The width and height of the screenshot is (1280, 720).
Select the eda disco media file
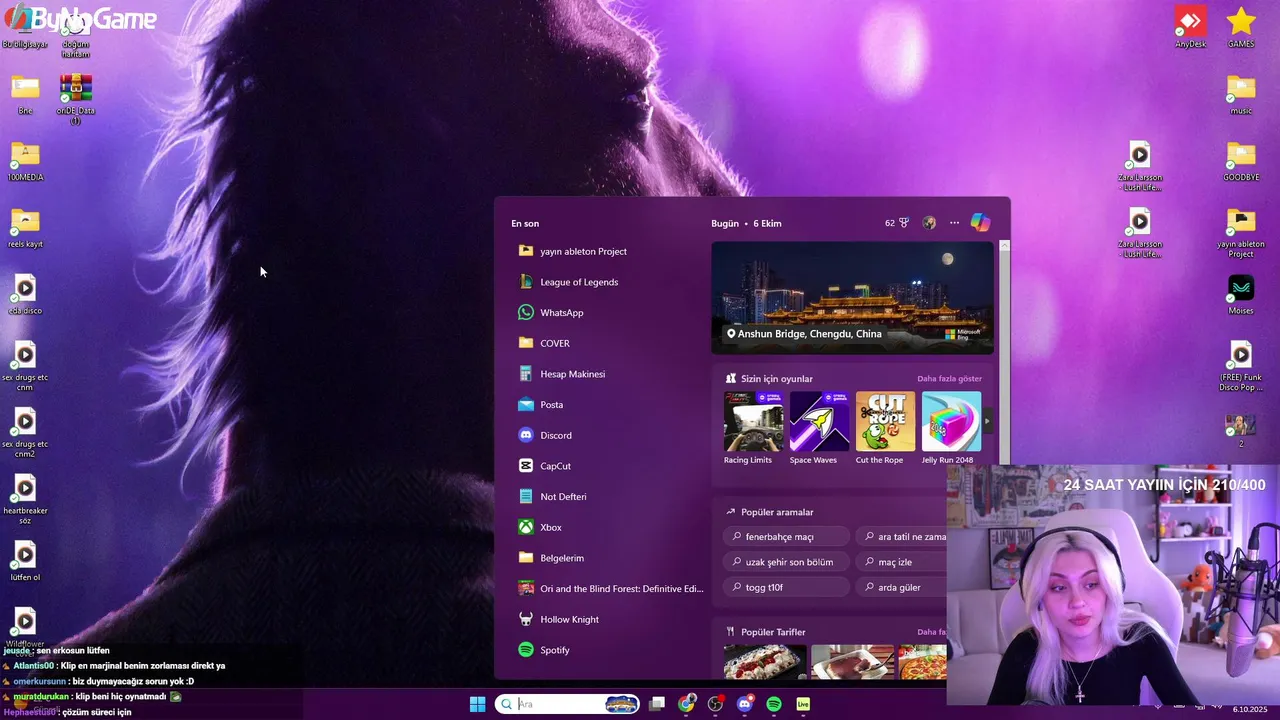25,295
